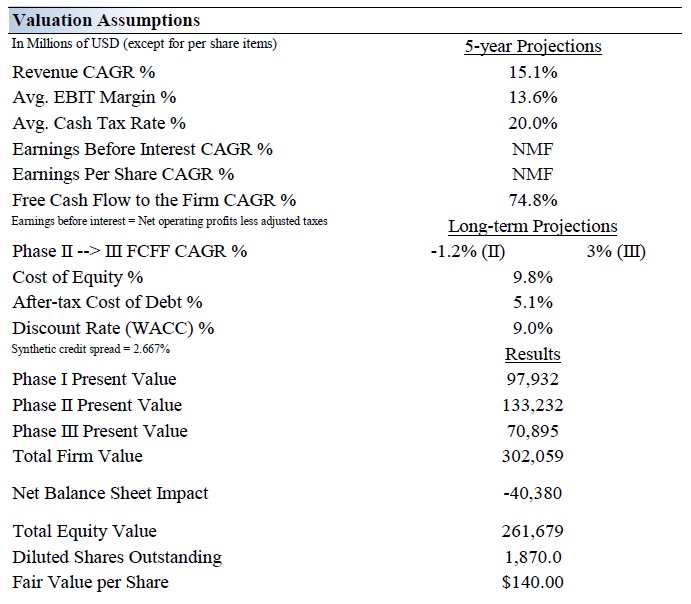Click the After-tax Cost of Debt value 5.1%
Image resolution: width=691 pixels, height=604 pixels.
[532, 302]
